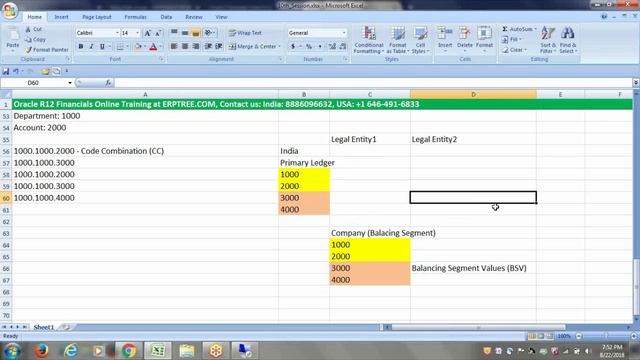Click zoom in plus on status bar
The height and width of the screenshot is (360, 640).
pyautogui.click(x=633, y=336)
